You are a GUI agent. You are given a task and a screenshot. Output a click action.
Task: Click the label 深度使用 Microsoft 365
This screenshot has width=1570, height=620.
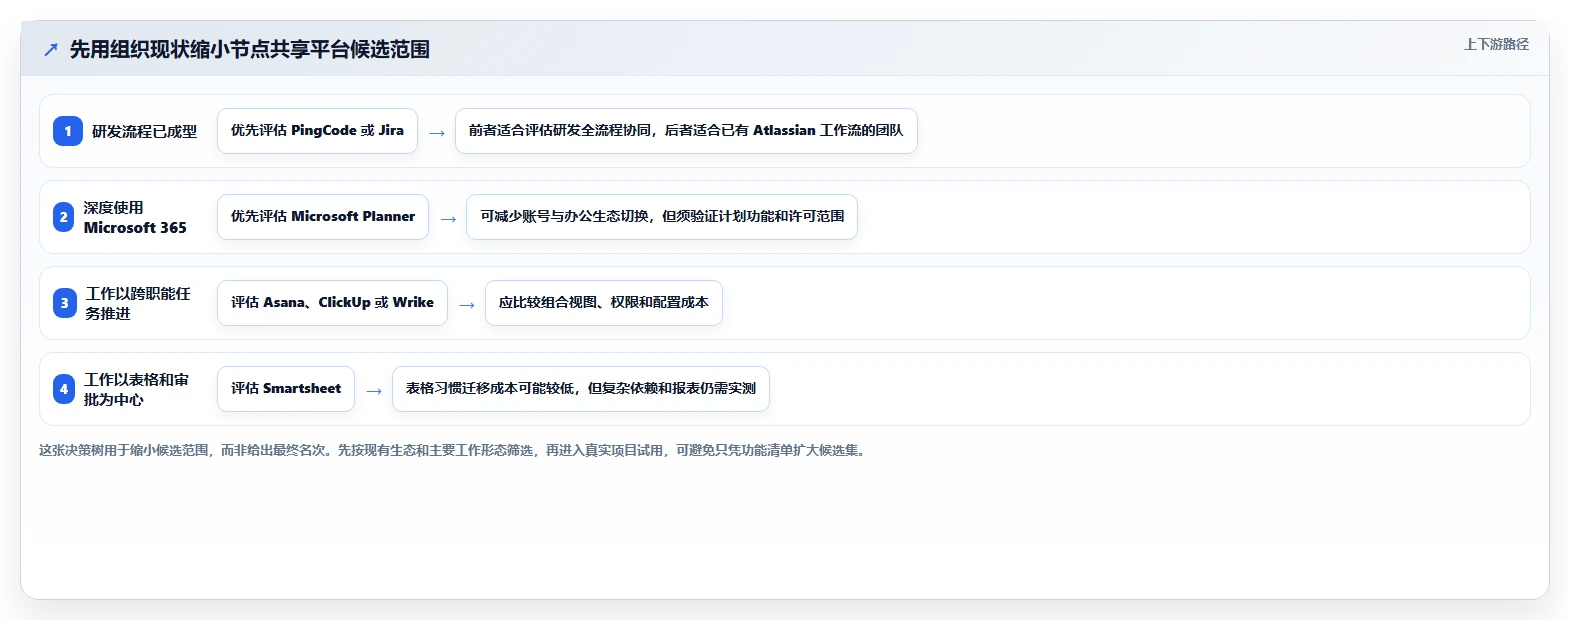click(135, 217)
